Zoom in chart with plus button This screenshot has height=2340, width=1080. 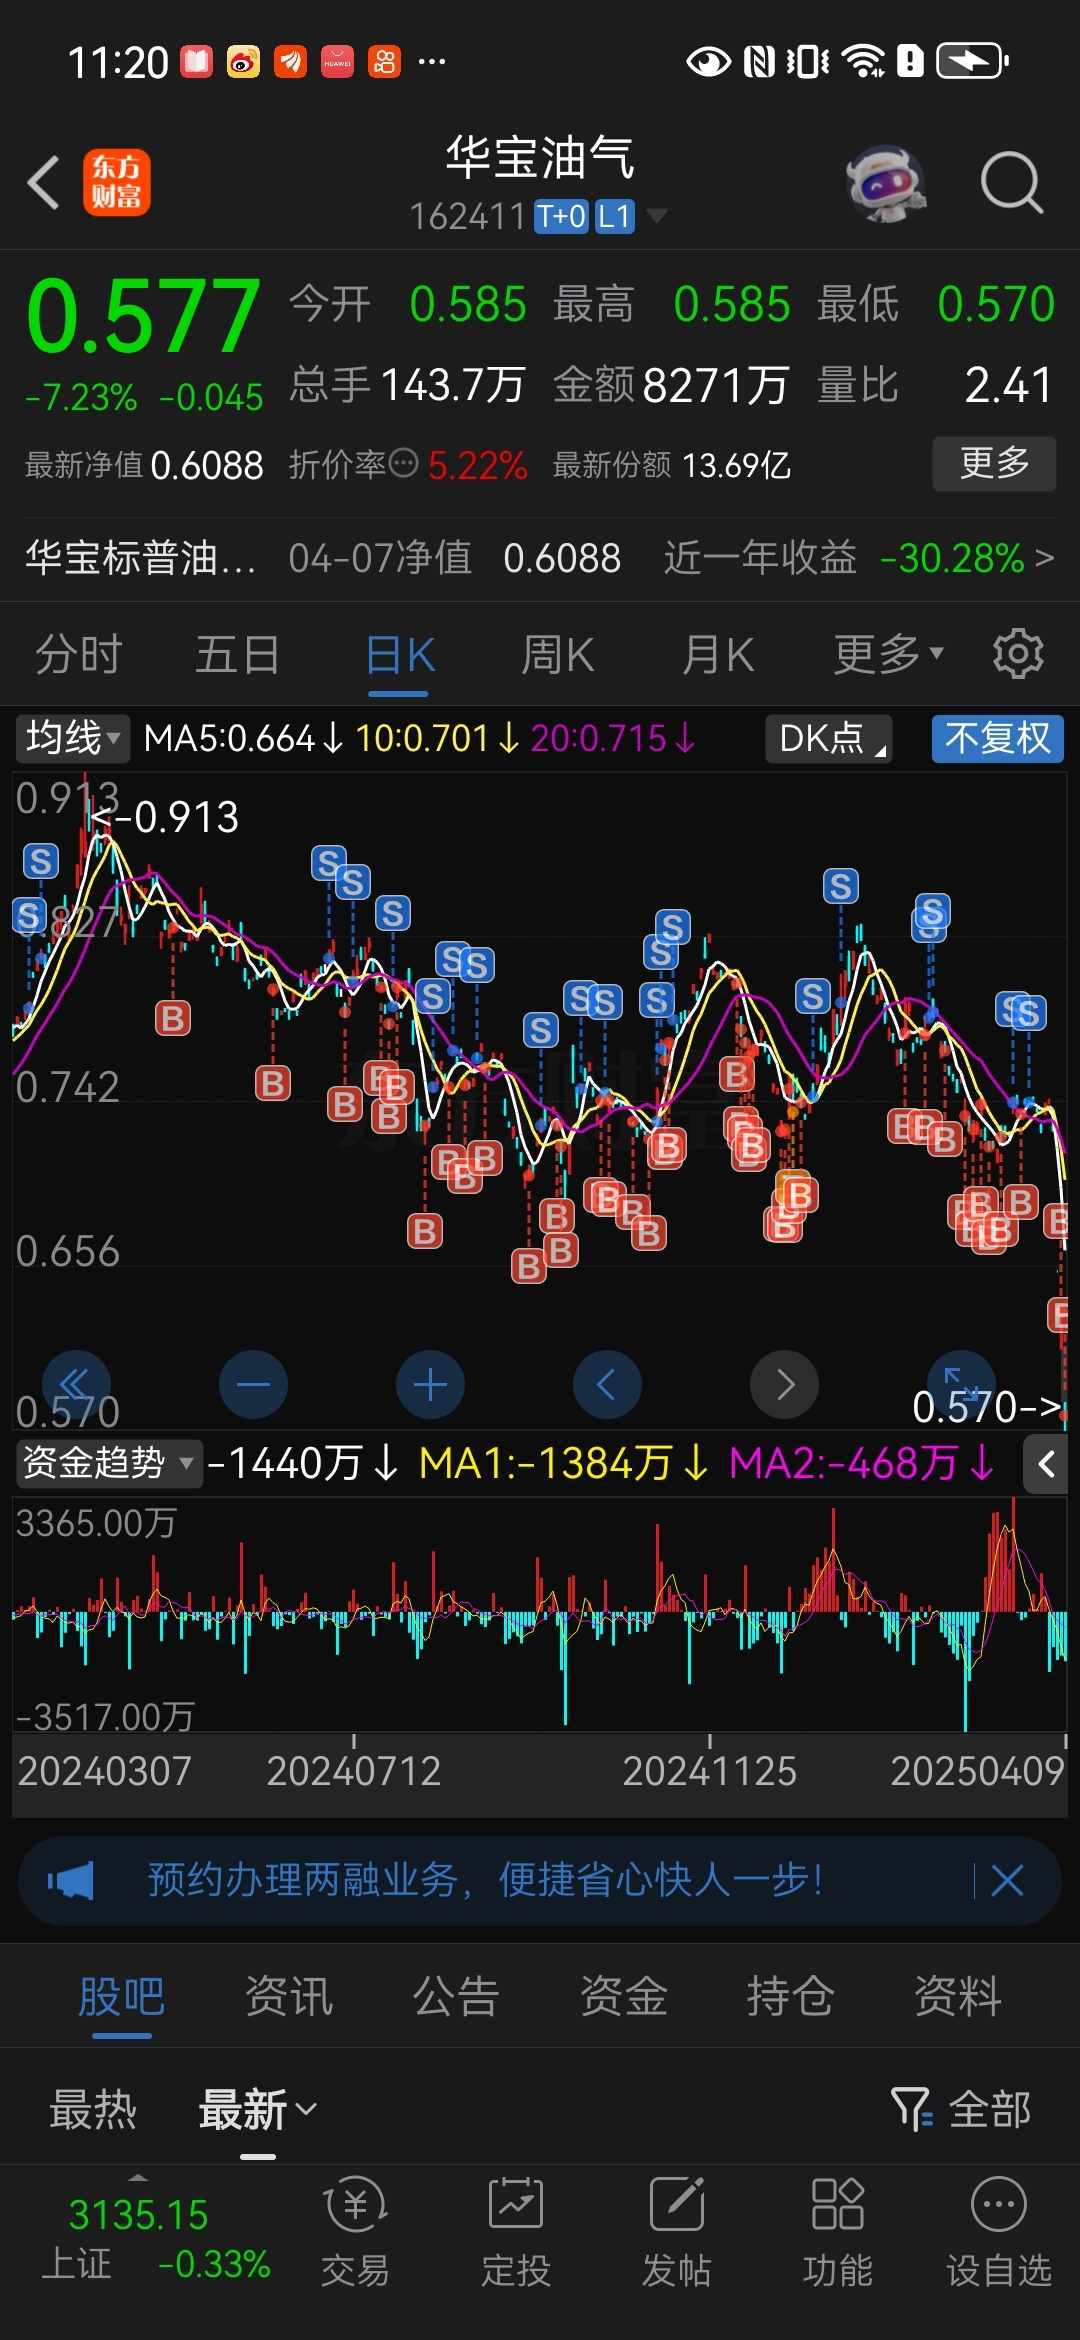430,1384
